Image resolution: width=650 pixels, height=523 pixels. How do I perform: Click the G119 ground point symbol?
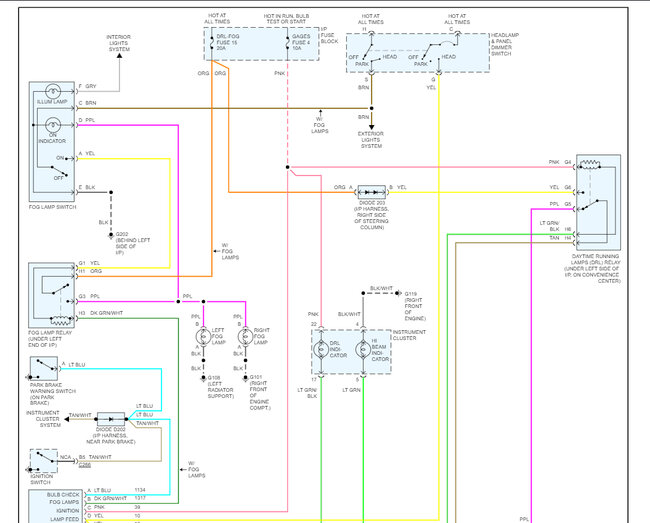[x=398, y=293]
